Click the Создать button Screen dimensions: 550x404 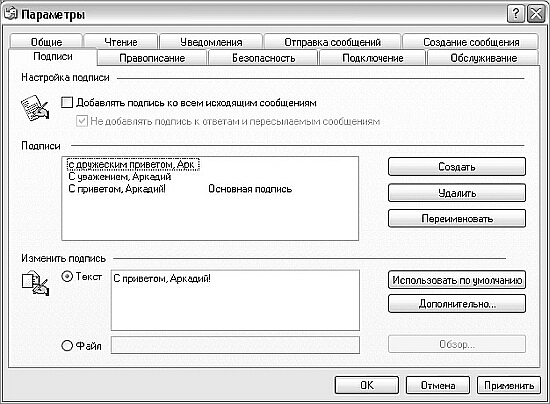pyautogui.click(x=457, y=167)
